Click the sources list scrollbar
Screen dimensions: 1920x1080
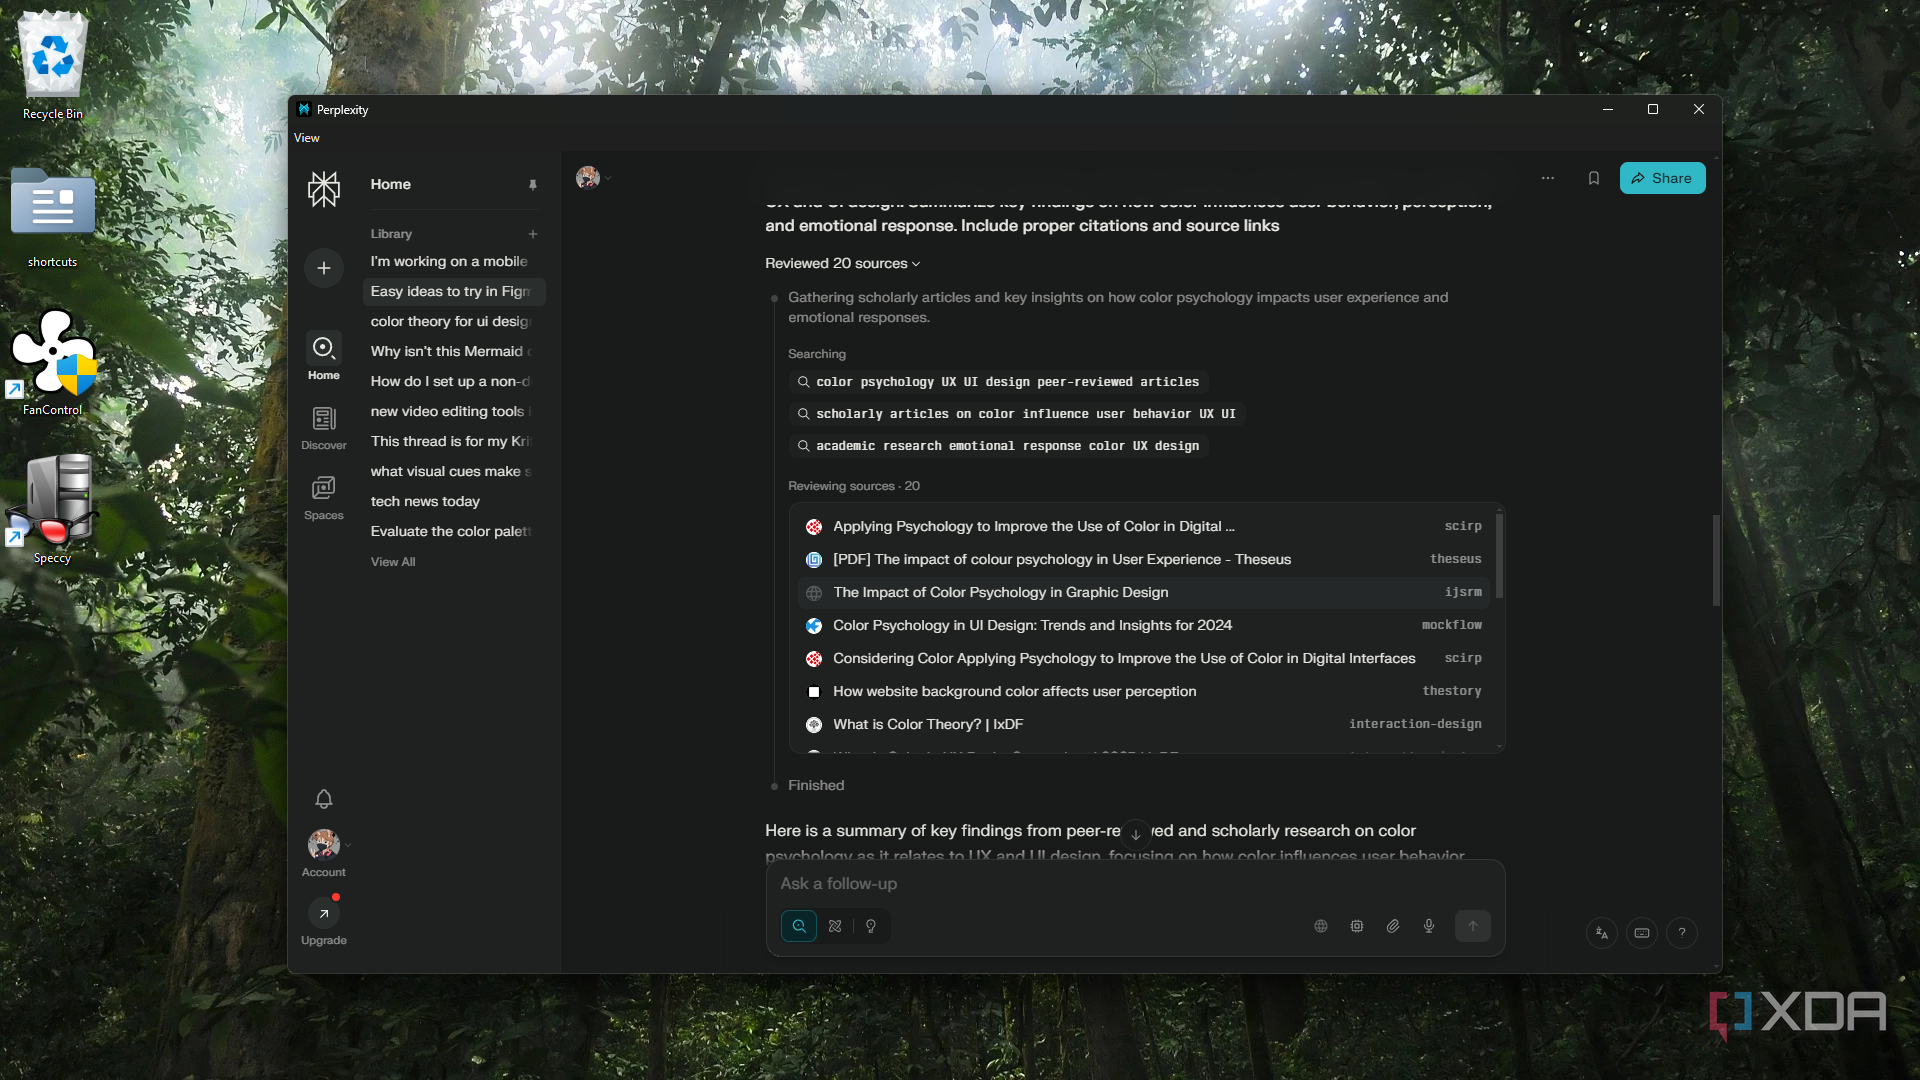click(1498, 558)
